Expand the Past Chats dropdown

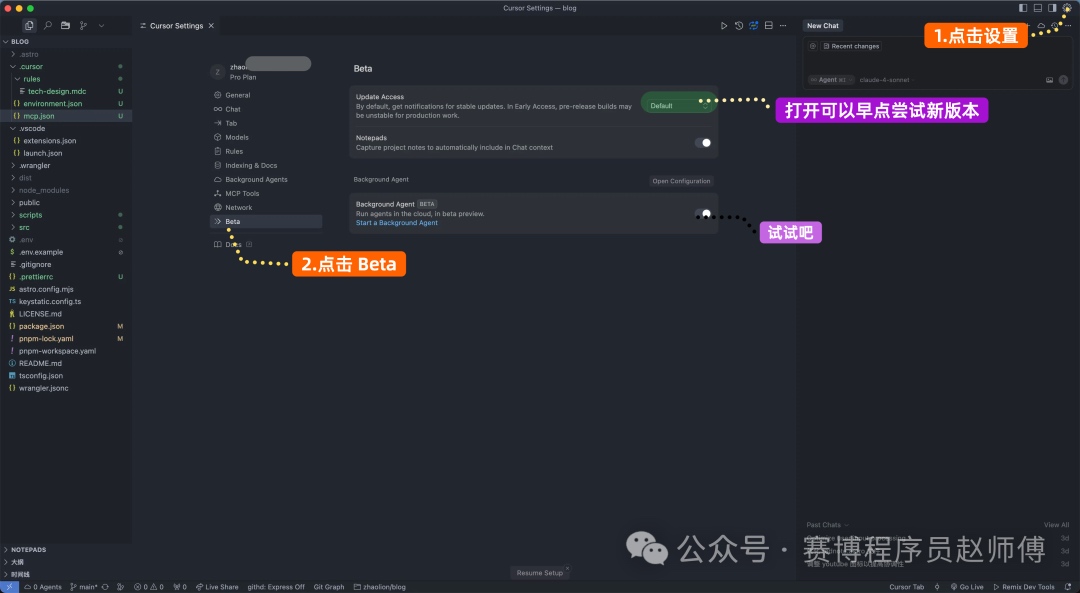[x=827, y=525]
